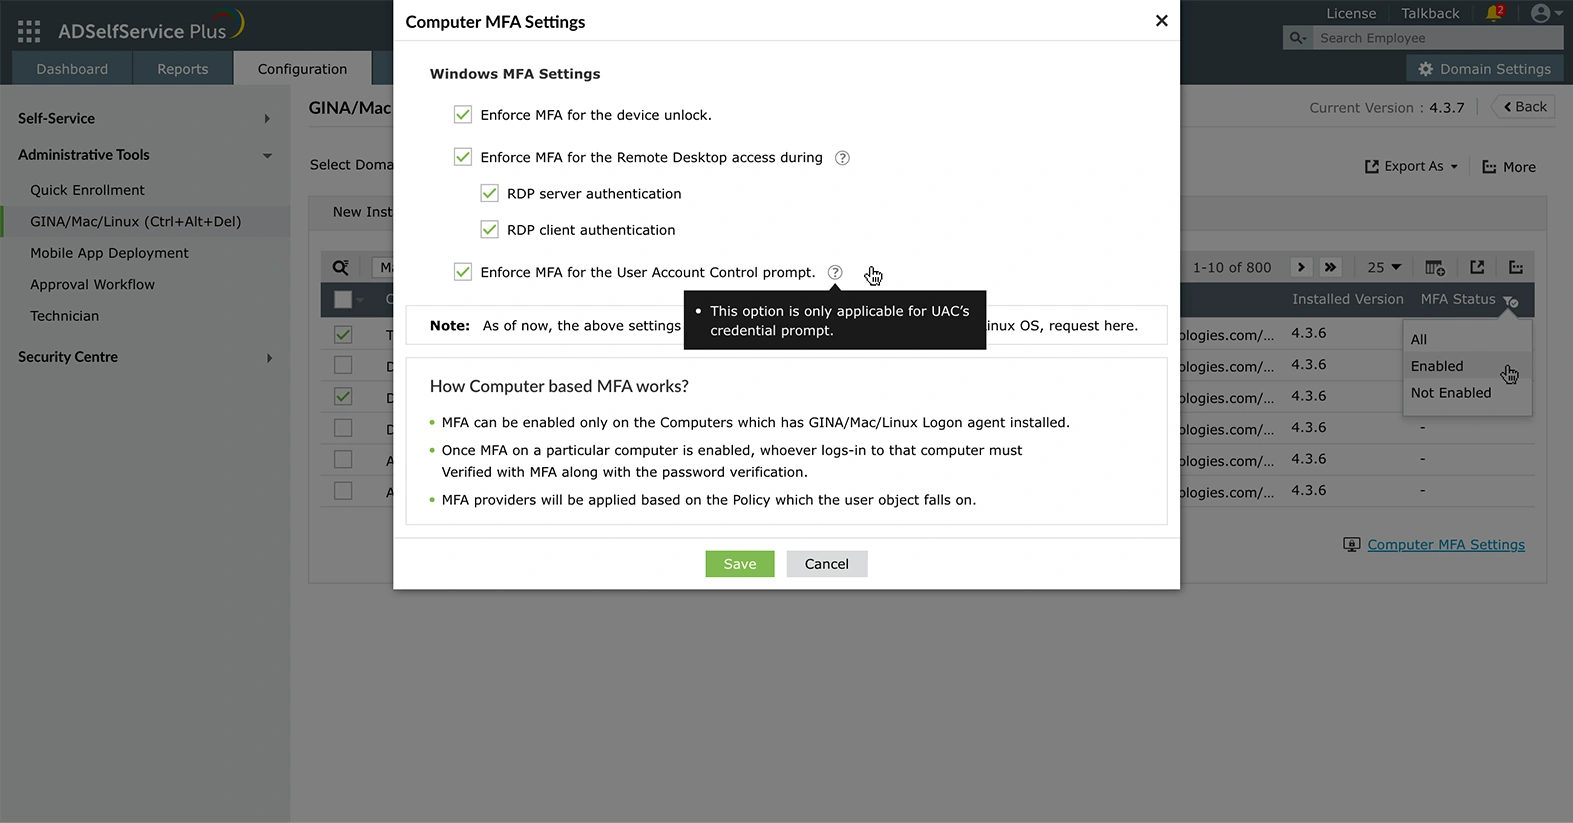Open the Computer MFA Settings link

(x=1446, y=544)
